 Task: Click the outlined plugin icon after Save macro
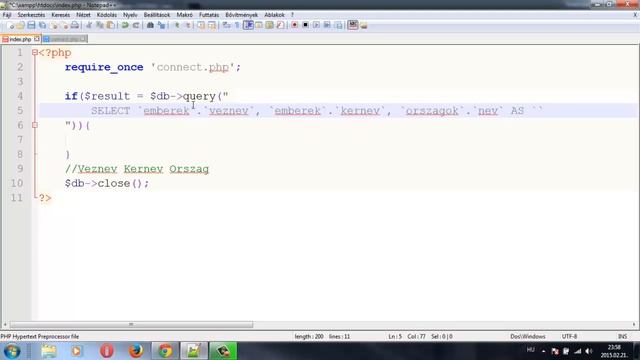[353, 25]
